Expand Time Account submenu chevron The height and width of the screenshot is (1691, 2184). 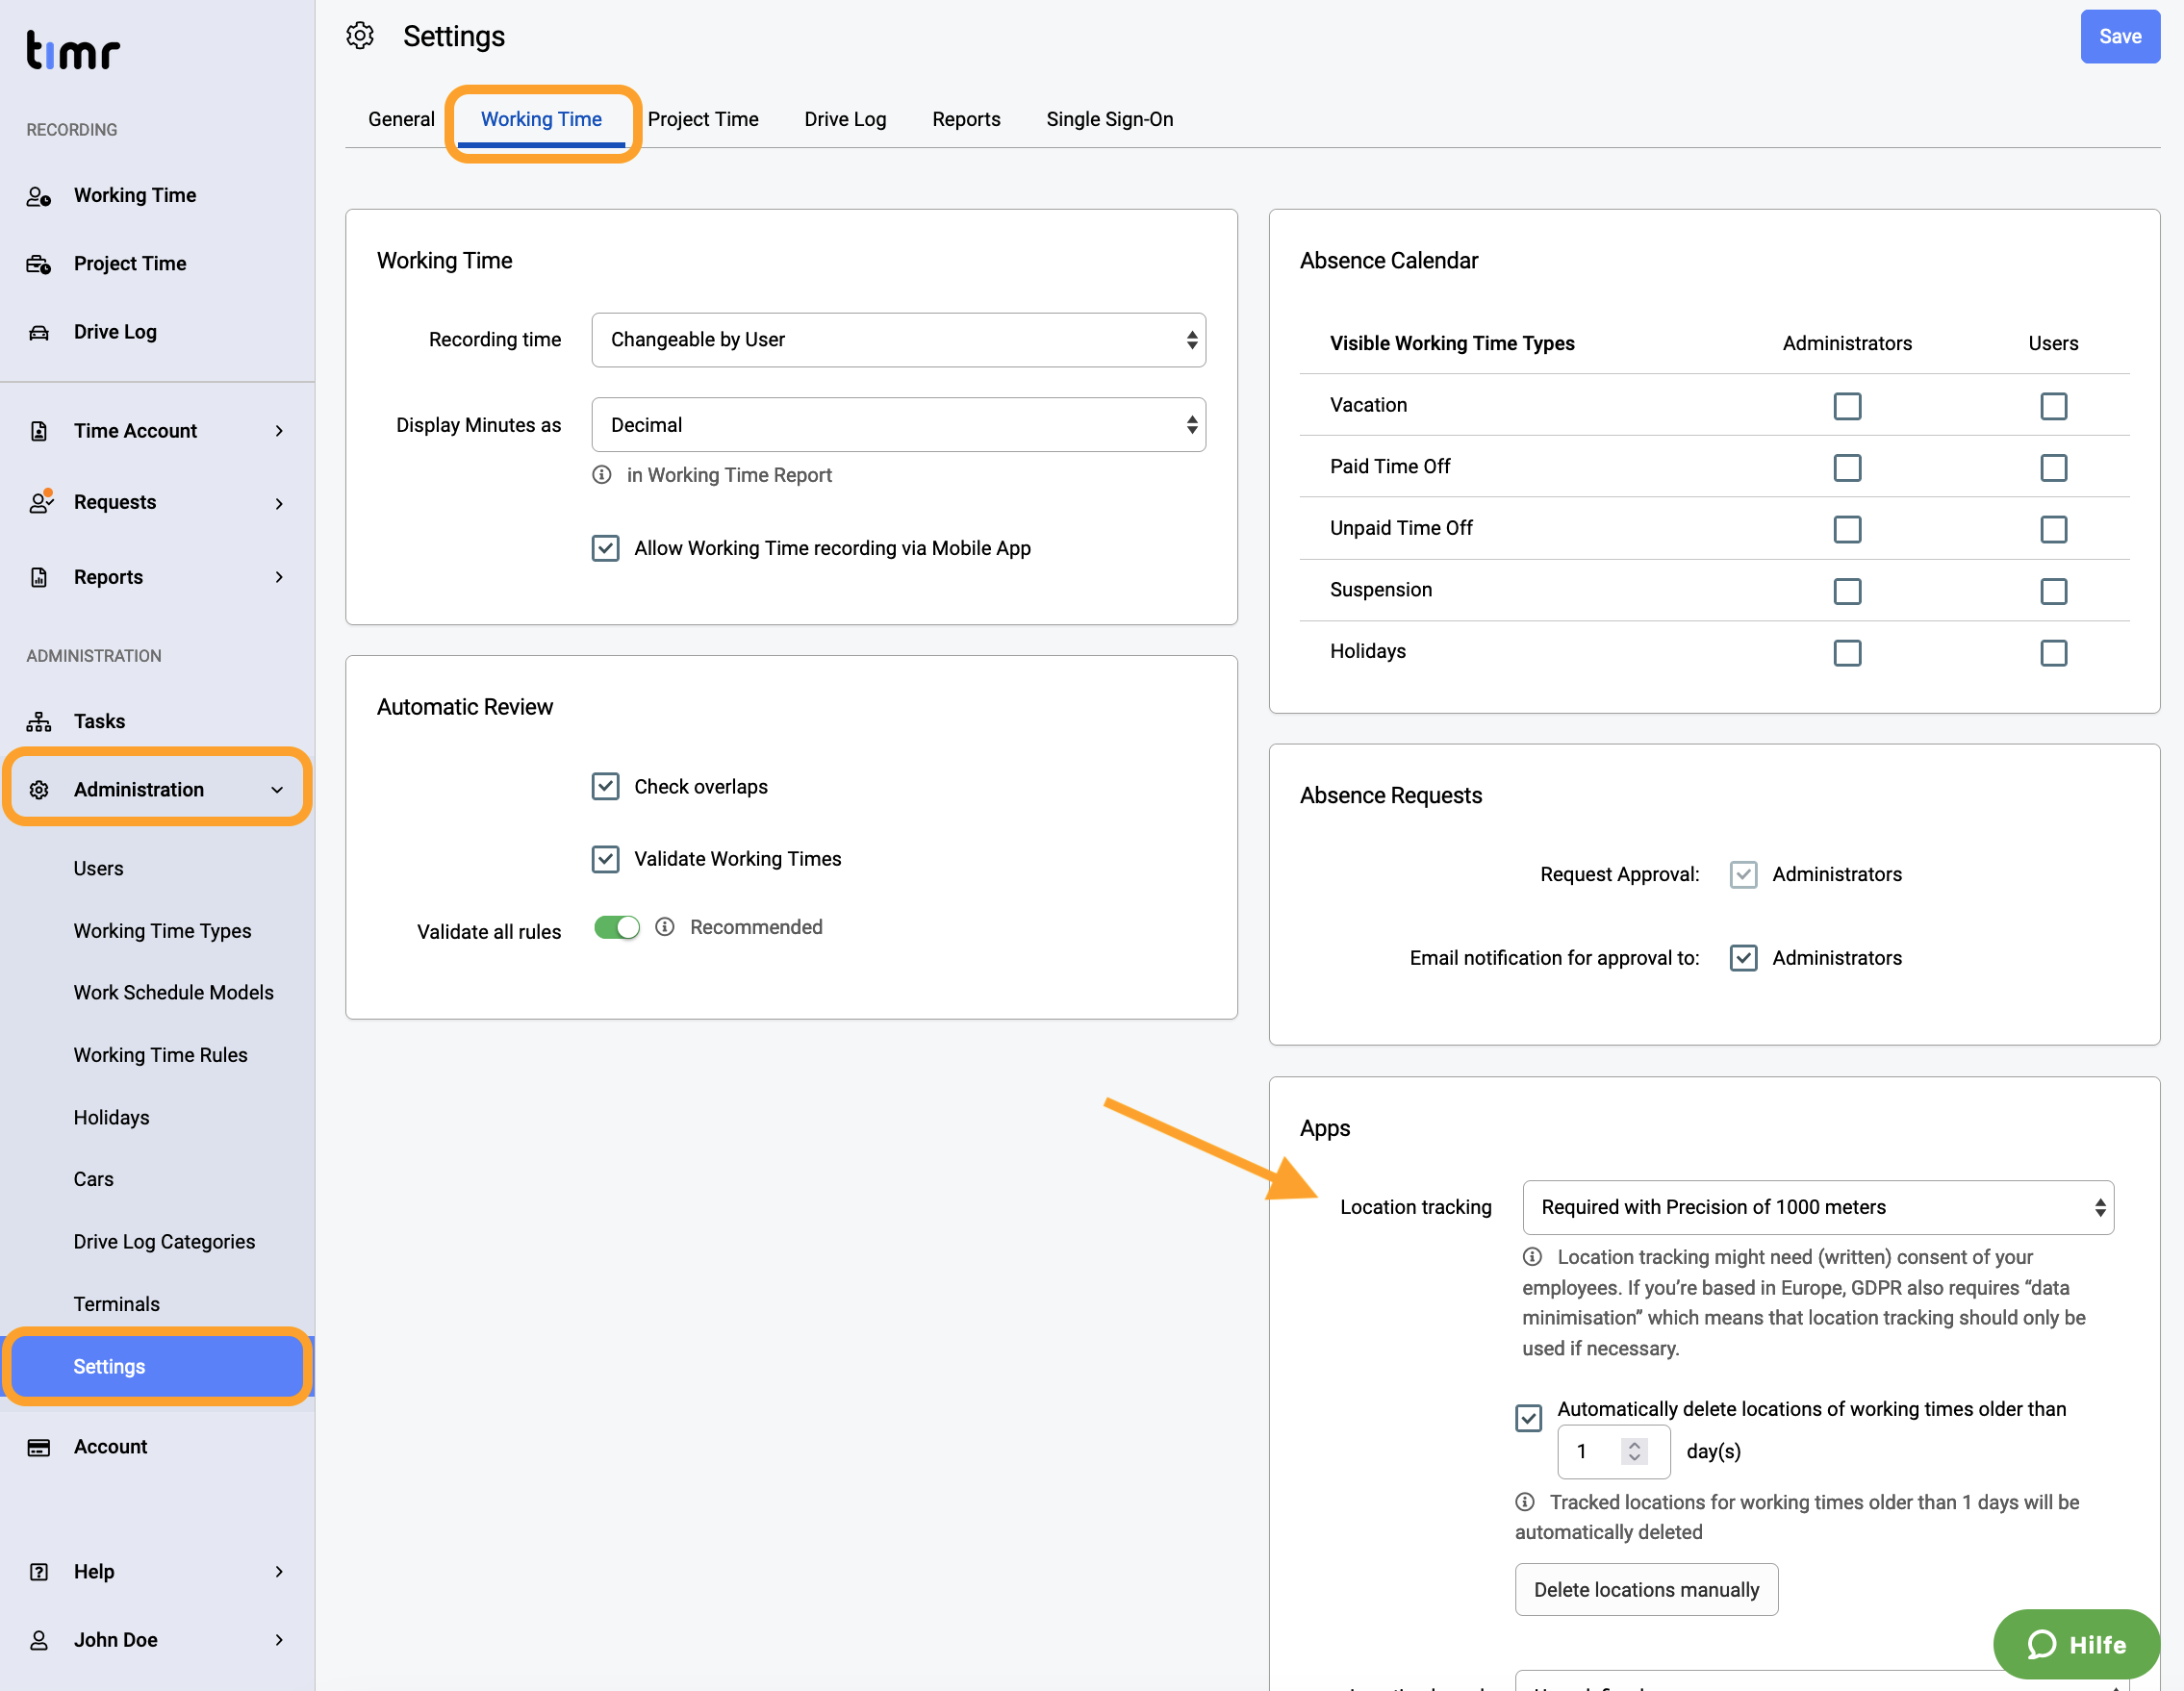pos(279,431)
